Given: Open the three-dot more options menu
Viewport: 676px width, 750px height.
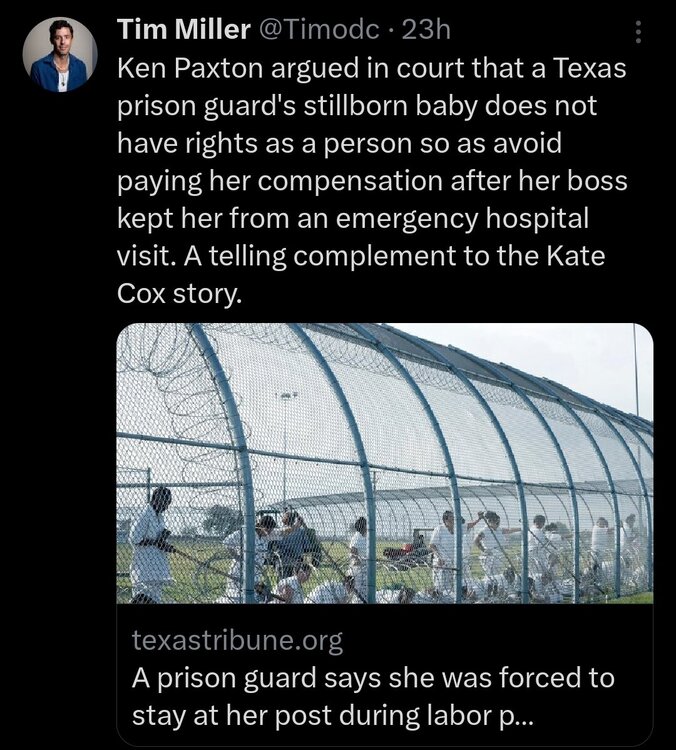Looking at the screenshot, I should pos(637,32).
